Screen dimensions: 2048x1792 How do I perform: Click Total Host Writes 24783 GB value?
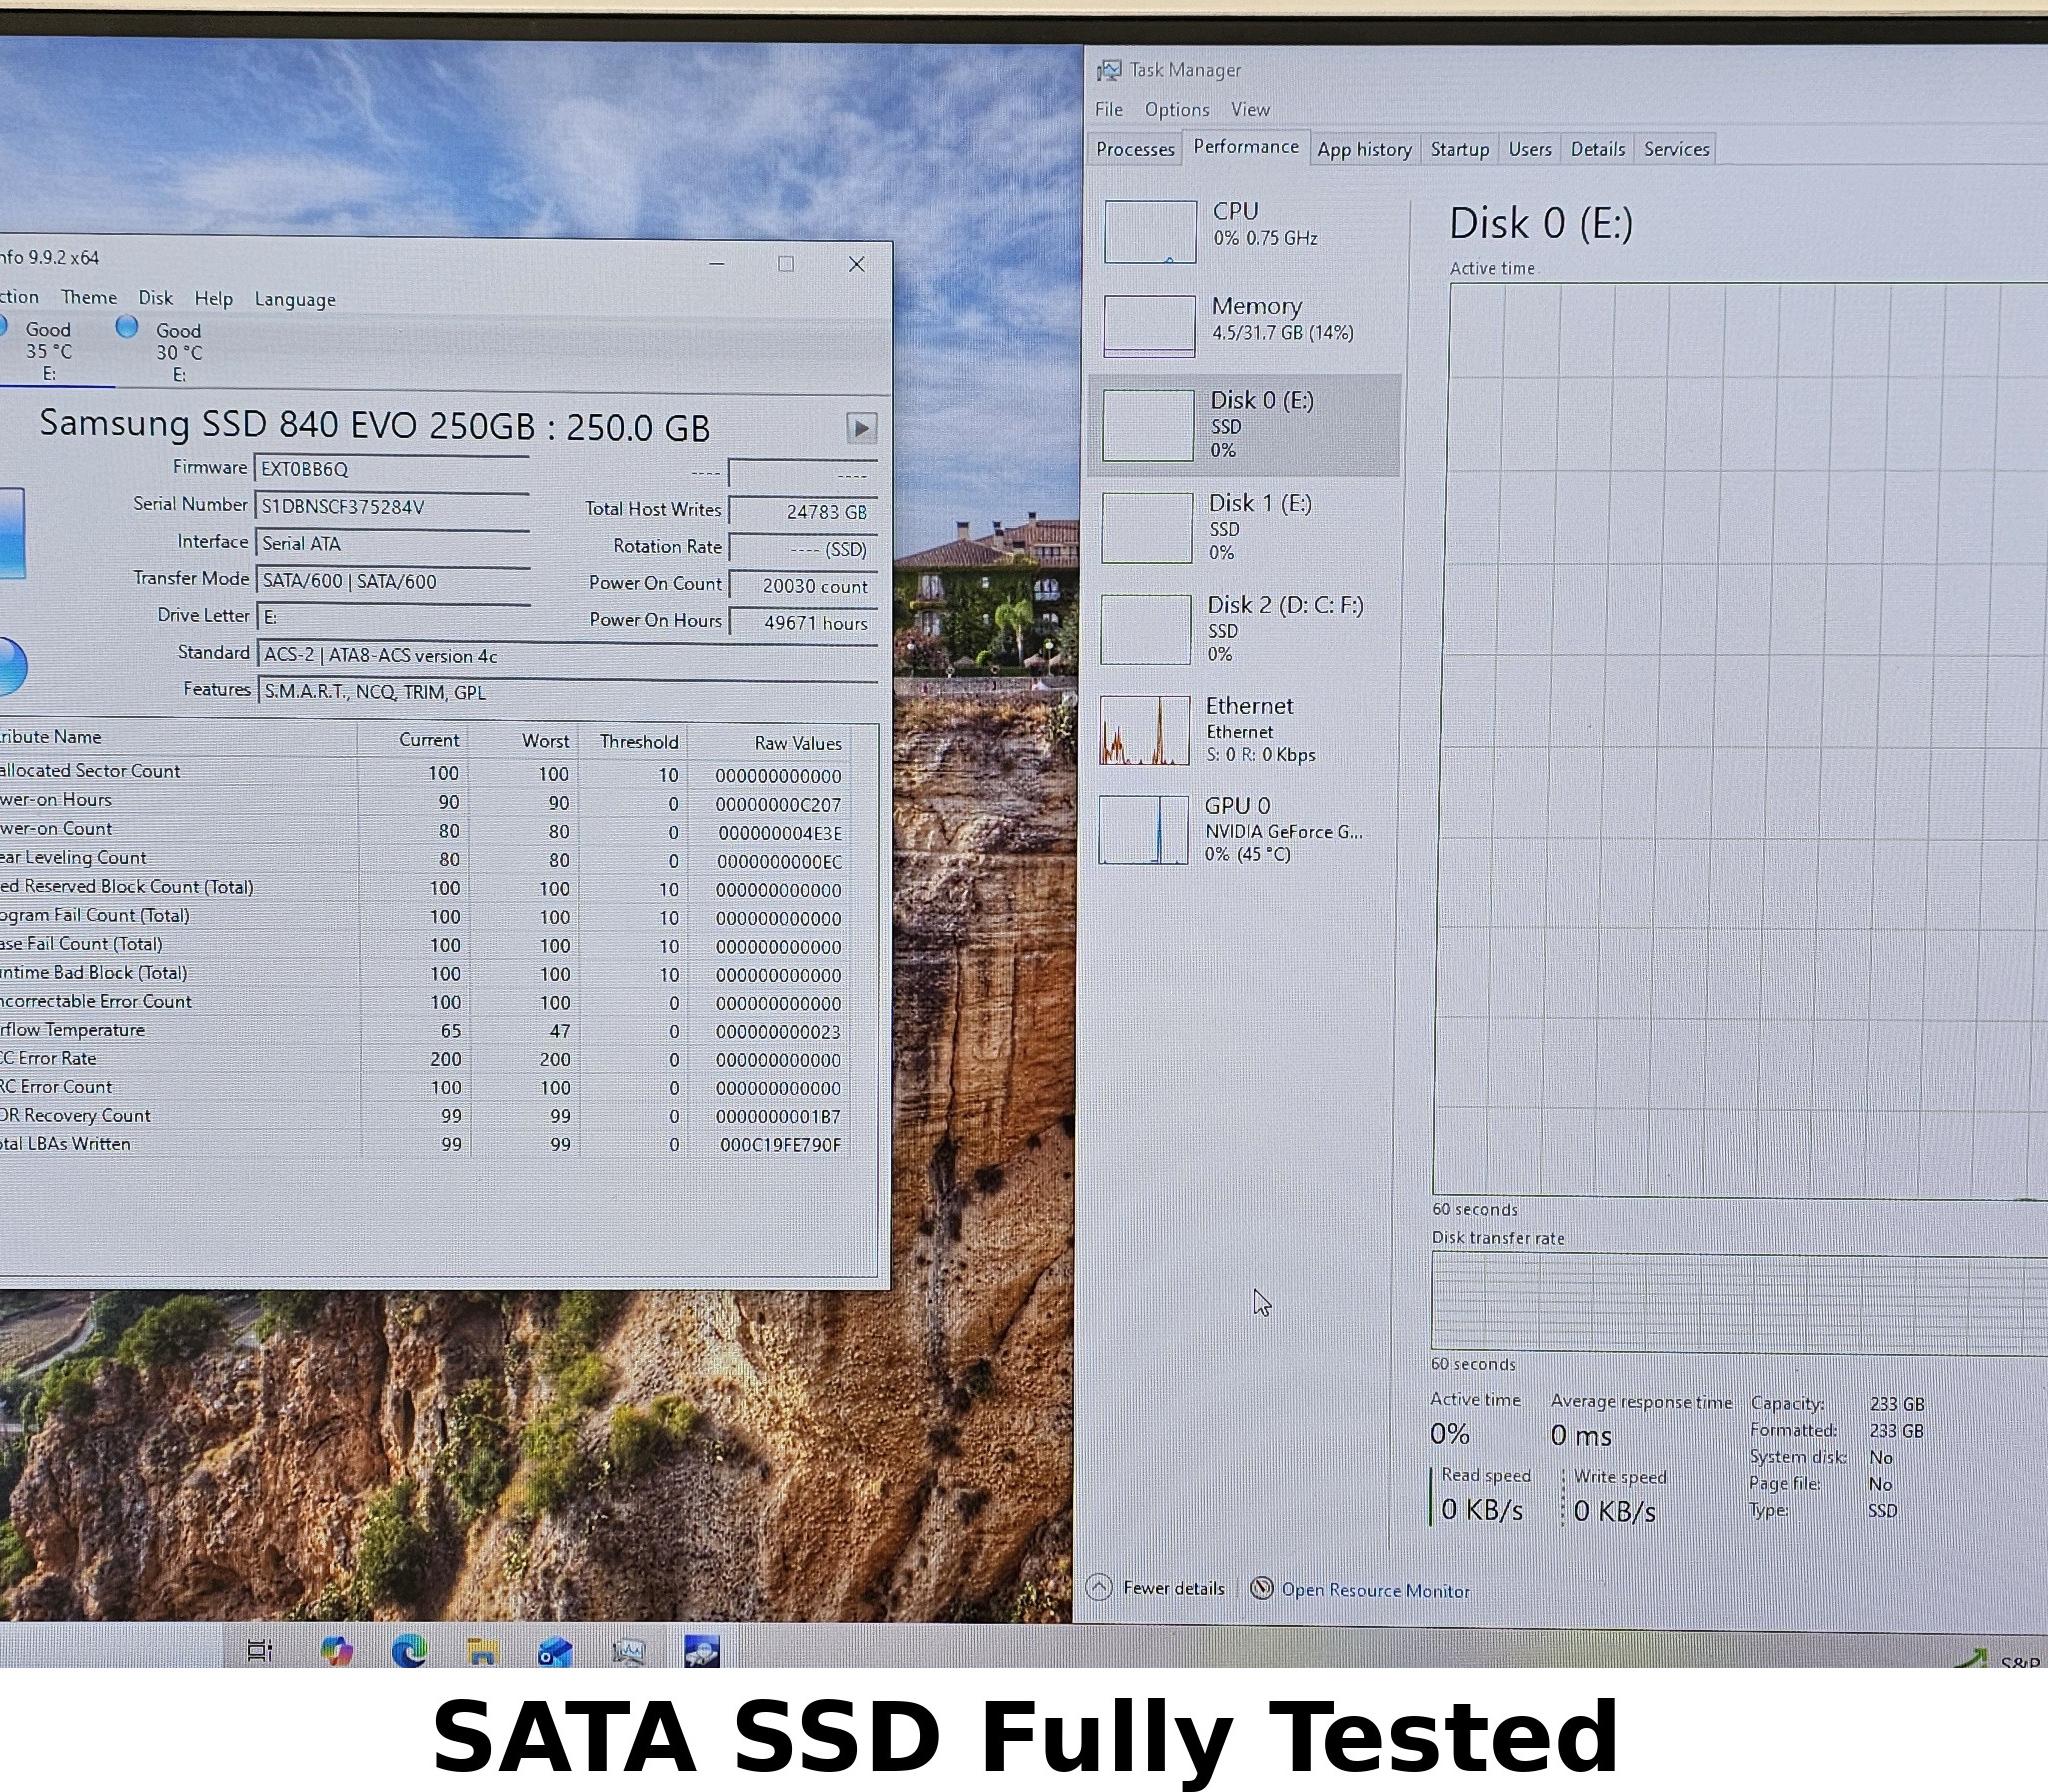[803, 511]
